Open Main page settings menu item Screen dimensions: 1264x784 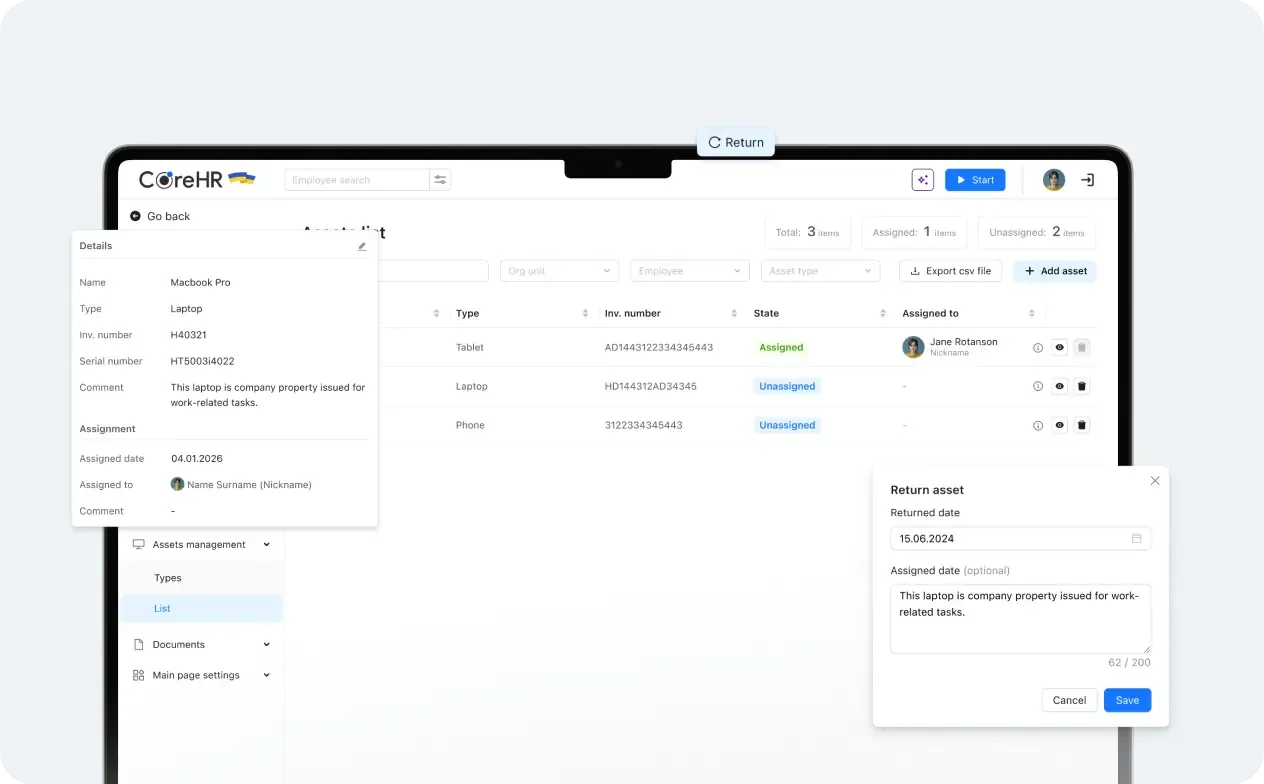(x=201, y=675)
